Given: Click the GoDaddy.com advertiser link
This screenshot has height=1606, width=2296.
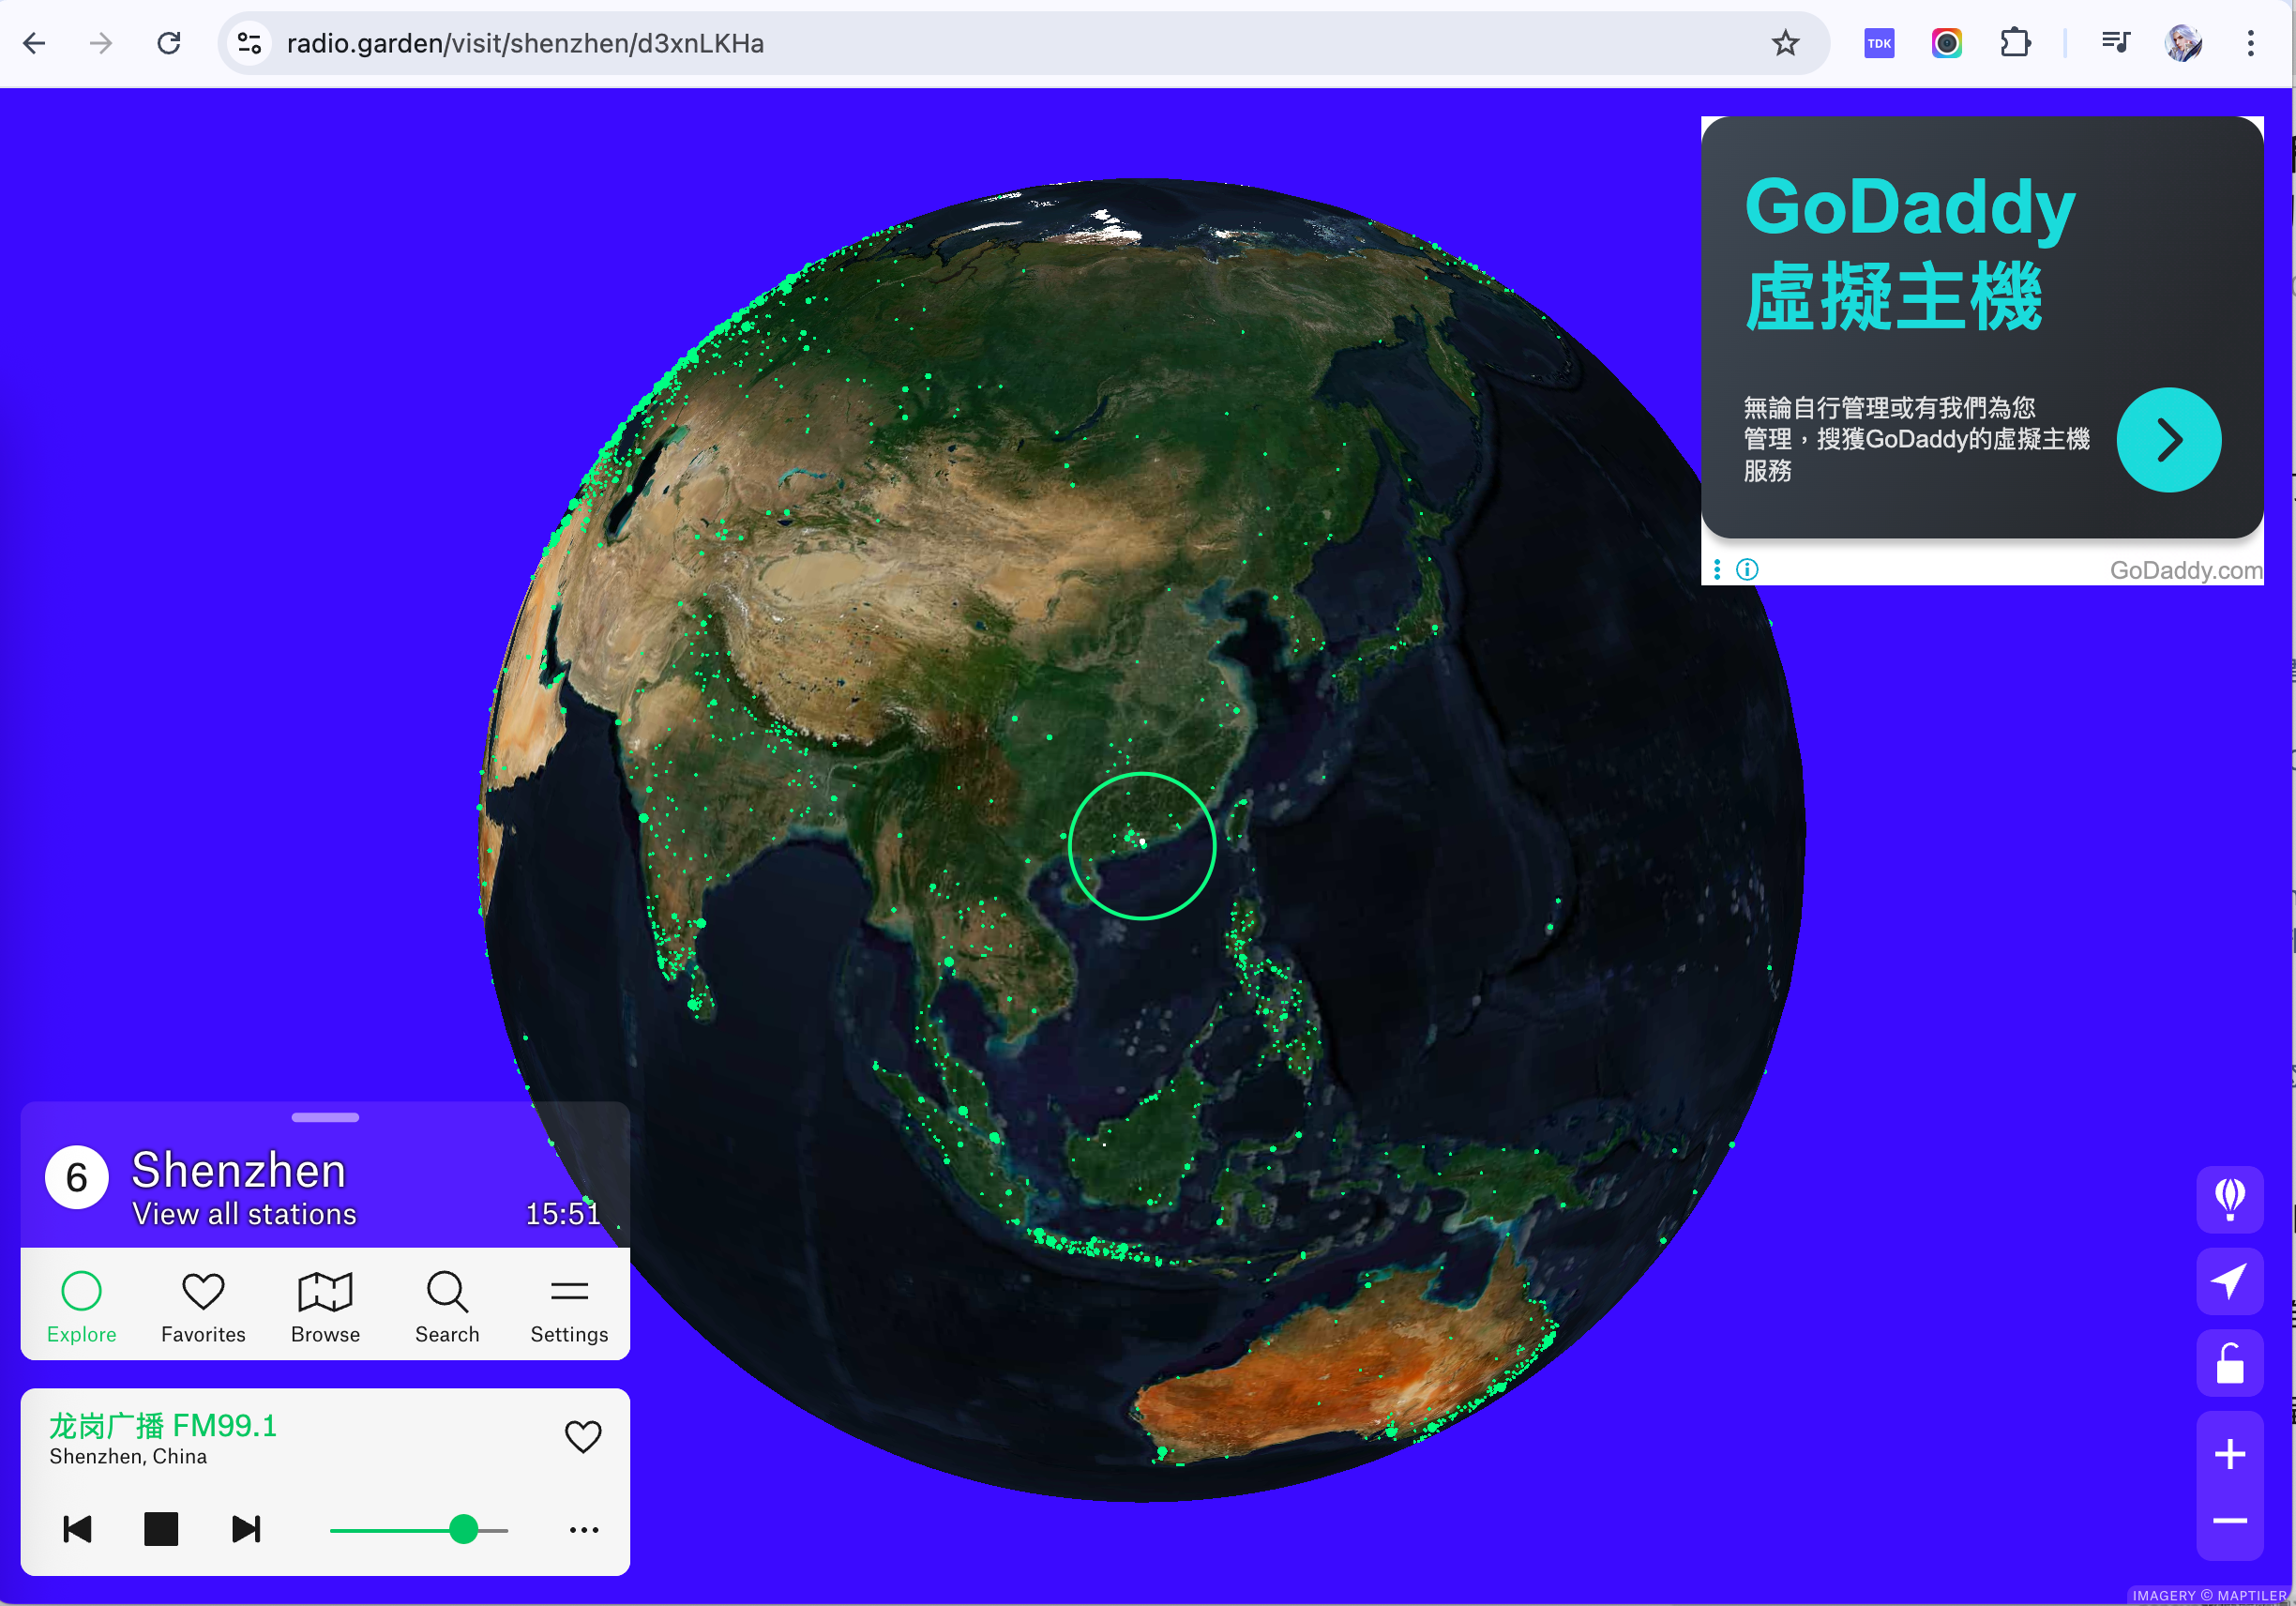Looking at the screenshot, I should [2185, 570].
